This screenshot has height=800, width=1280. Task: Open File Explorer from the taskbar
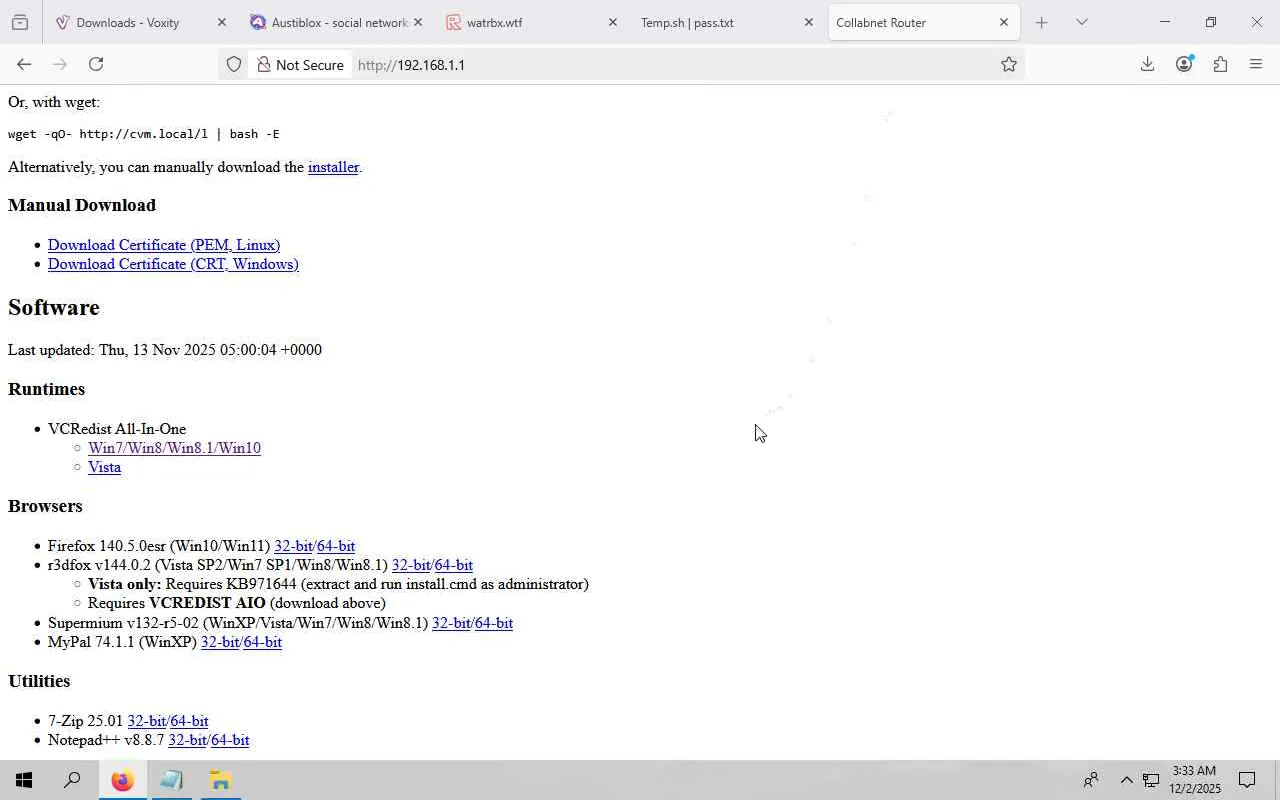[220, 780]
